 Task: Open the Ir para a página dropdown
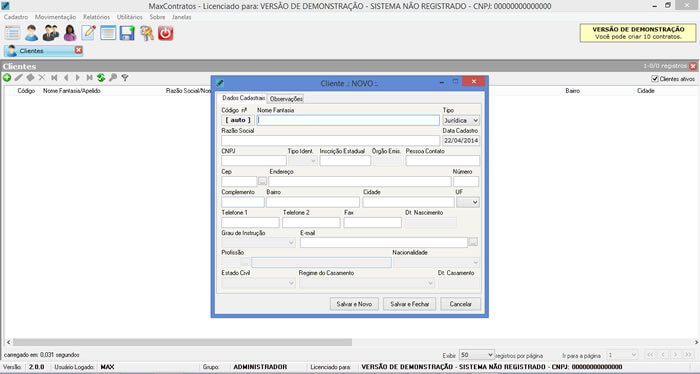[622, 355]
